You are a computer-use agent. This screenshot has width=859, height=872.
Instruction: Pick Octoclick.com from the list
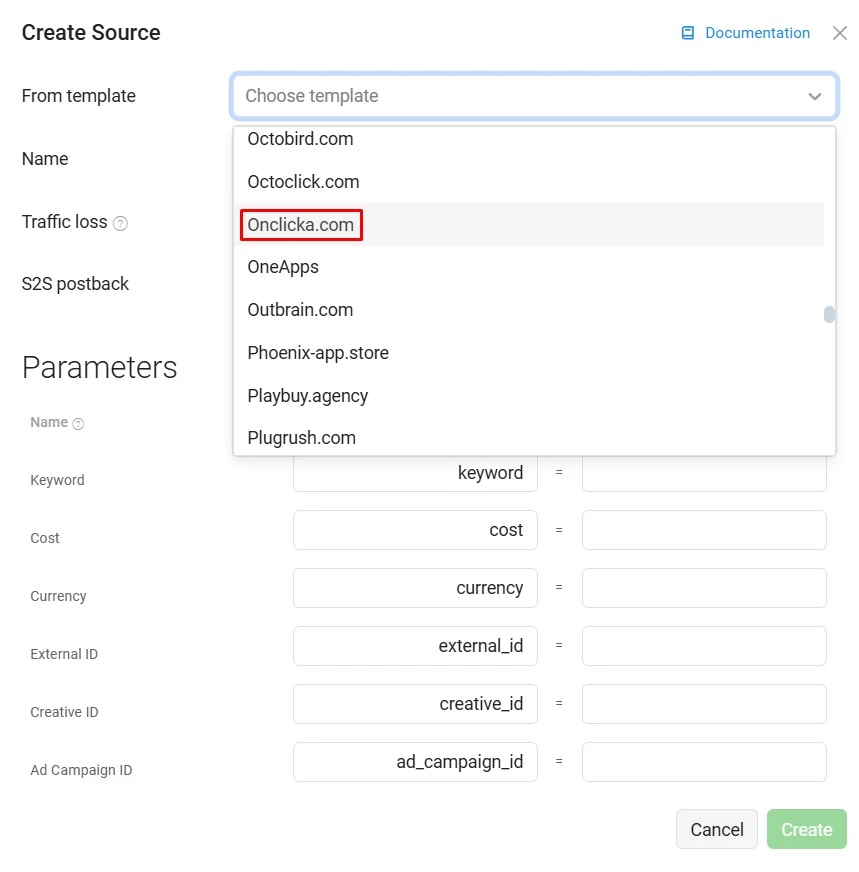coord(303,182)
